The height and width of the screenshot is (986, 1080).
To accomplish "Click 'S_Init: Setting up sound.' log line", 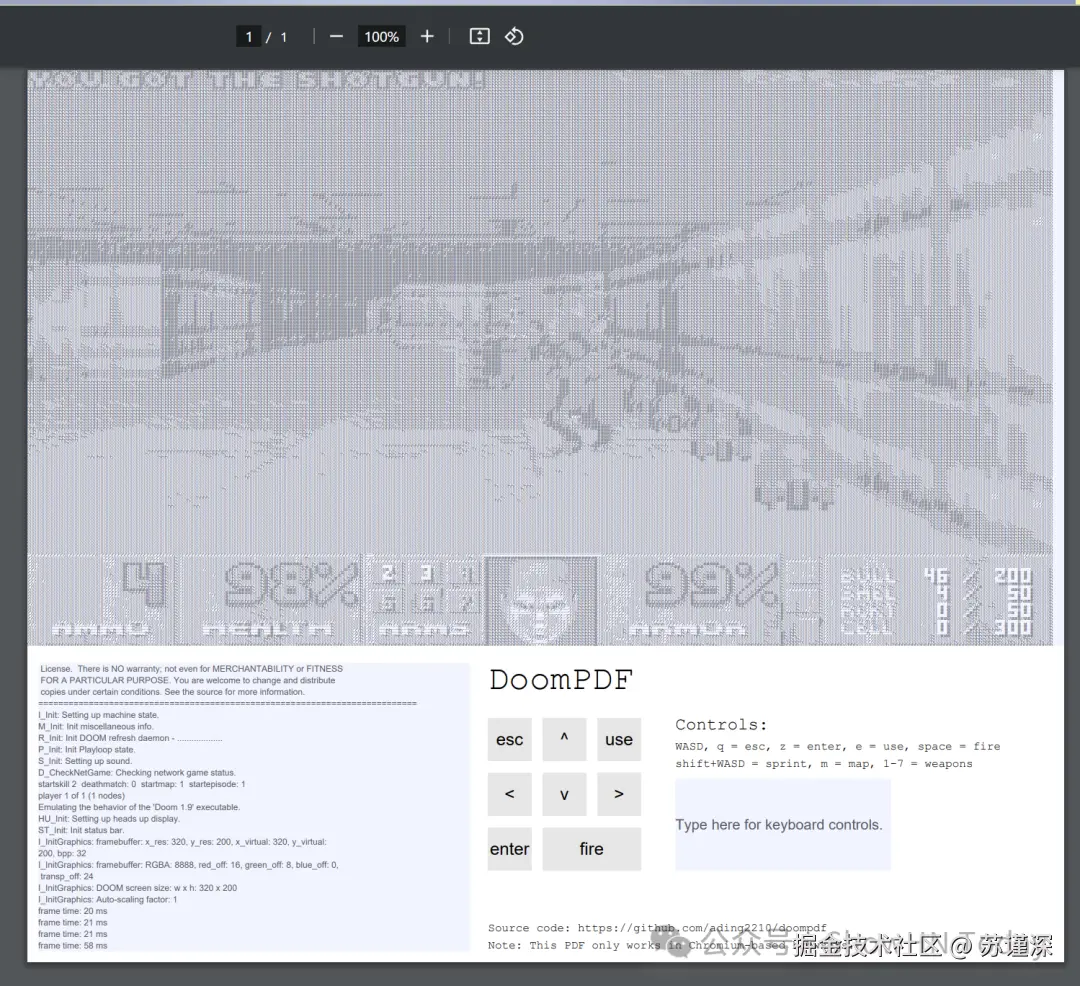I will (x=85, y=761).
